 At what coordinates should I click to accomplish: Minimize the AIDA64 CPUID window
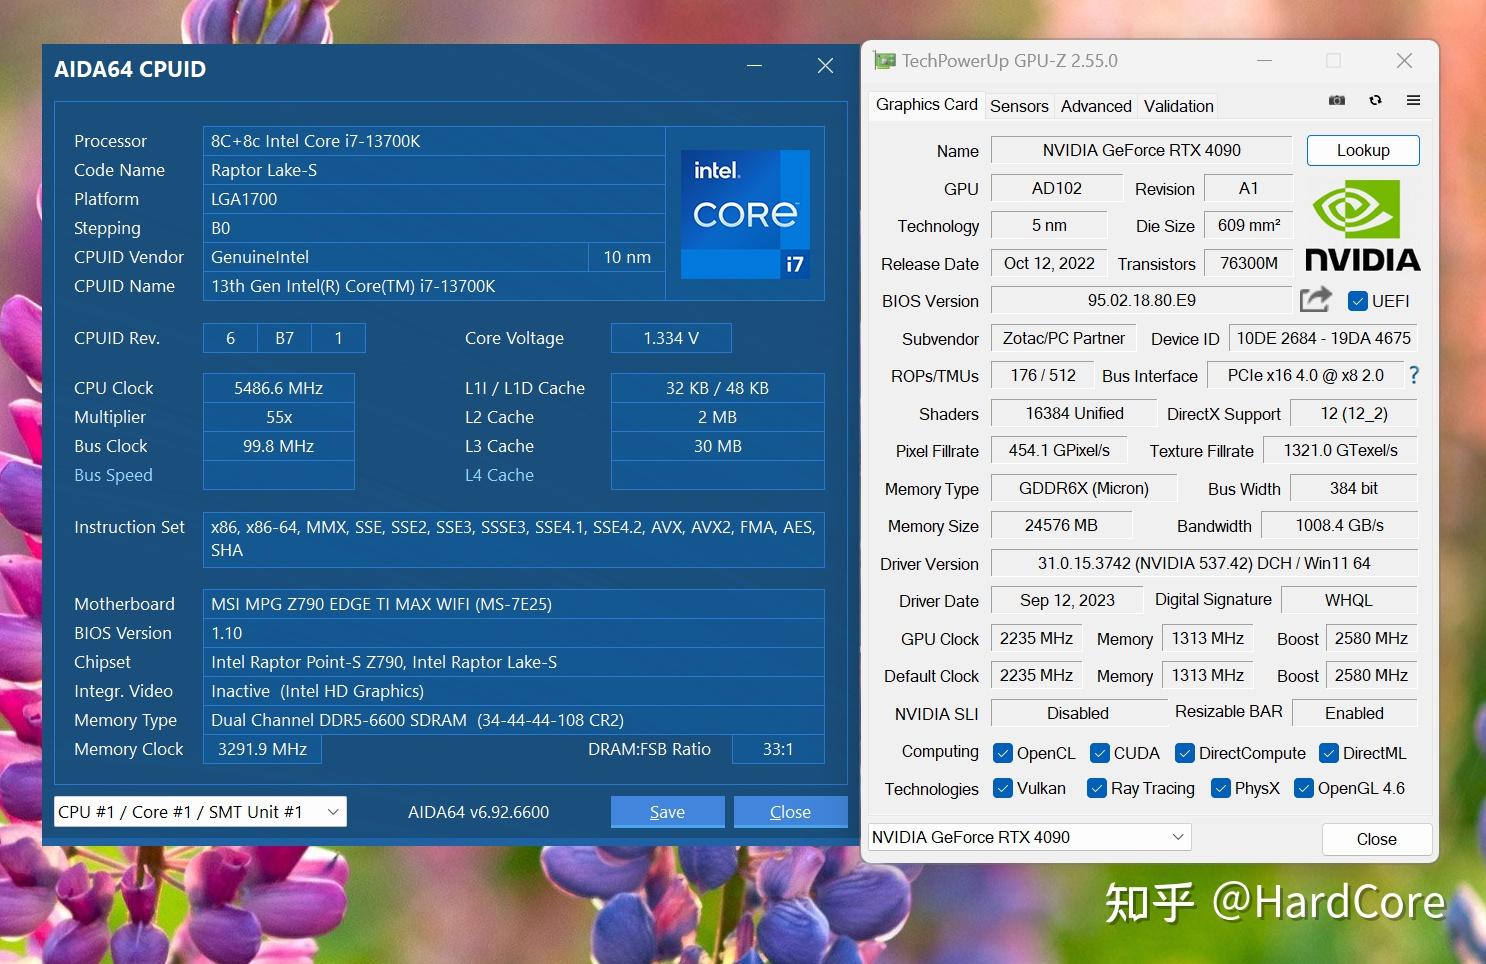point(755,66)
